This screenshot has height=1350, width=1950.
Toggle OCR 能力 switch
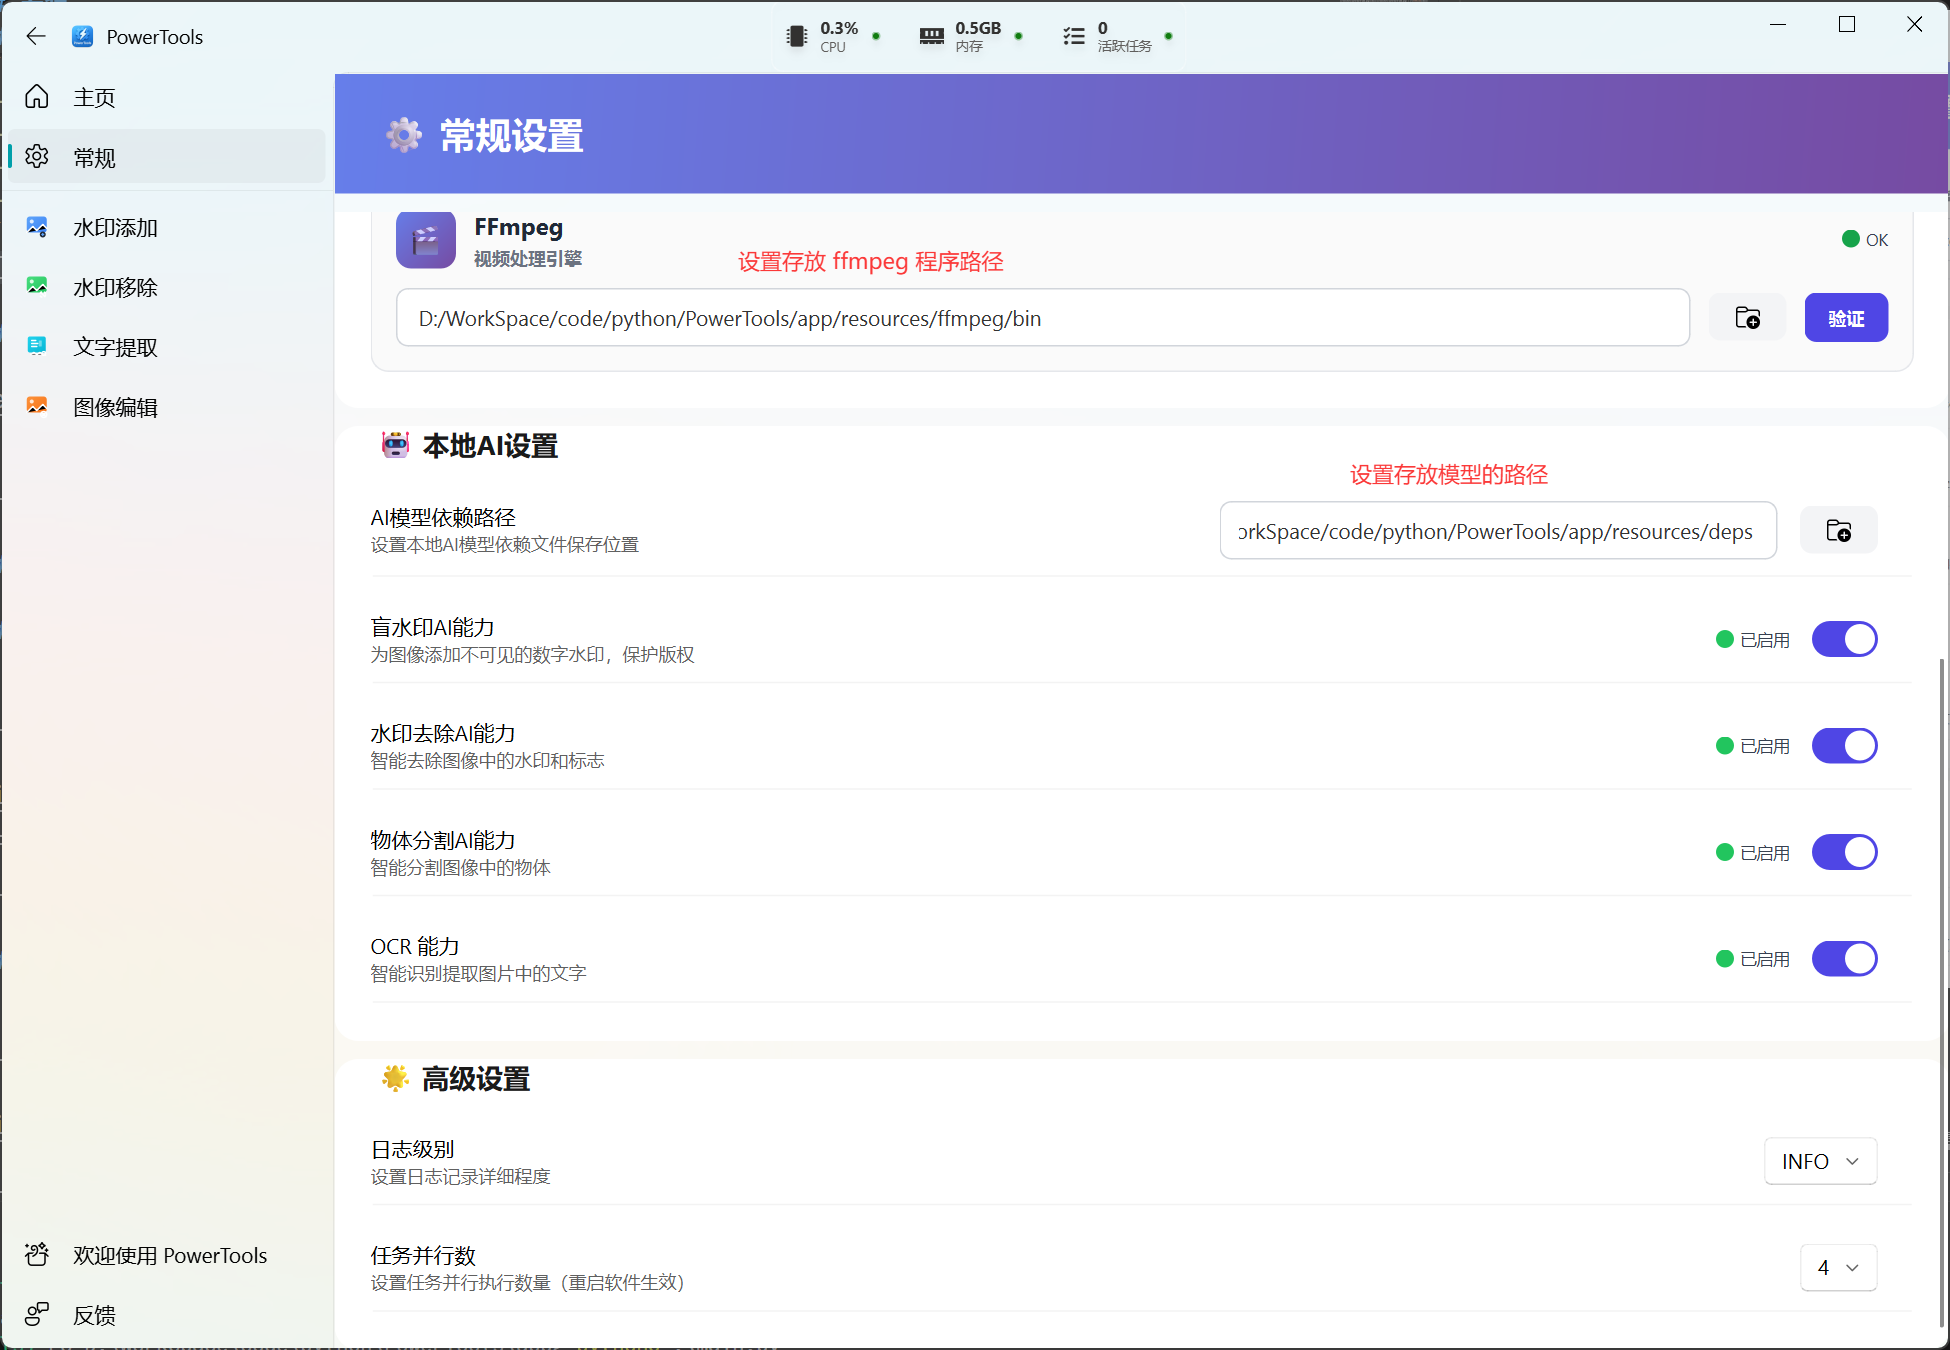tap(1844, 959)
